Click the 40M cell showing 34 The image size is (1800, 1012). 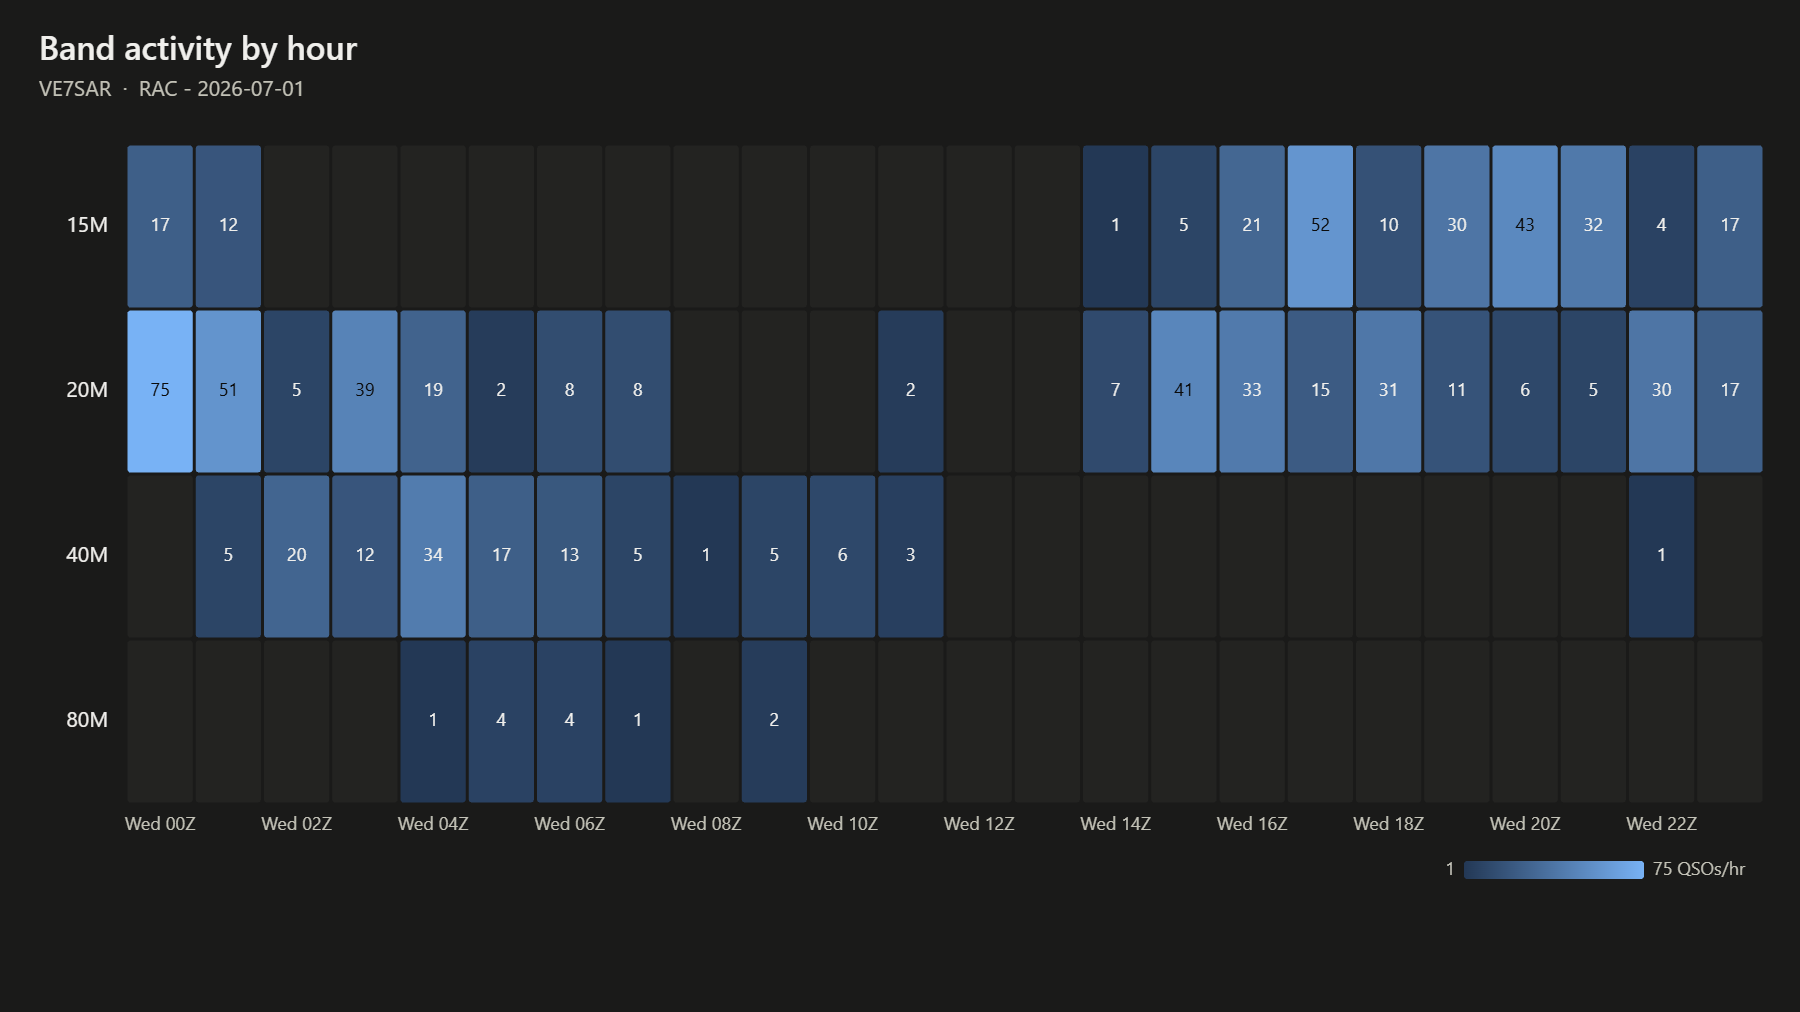click(433, 556)
